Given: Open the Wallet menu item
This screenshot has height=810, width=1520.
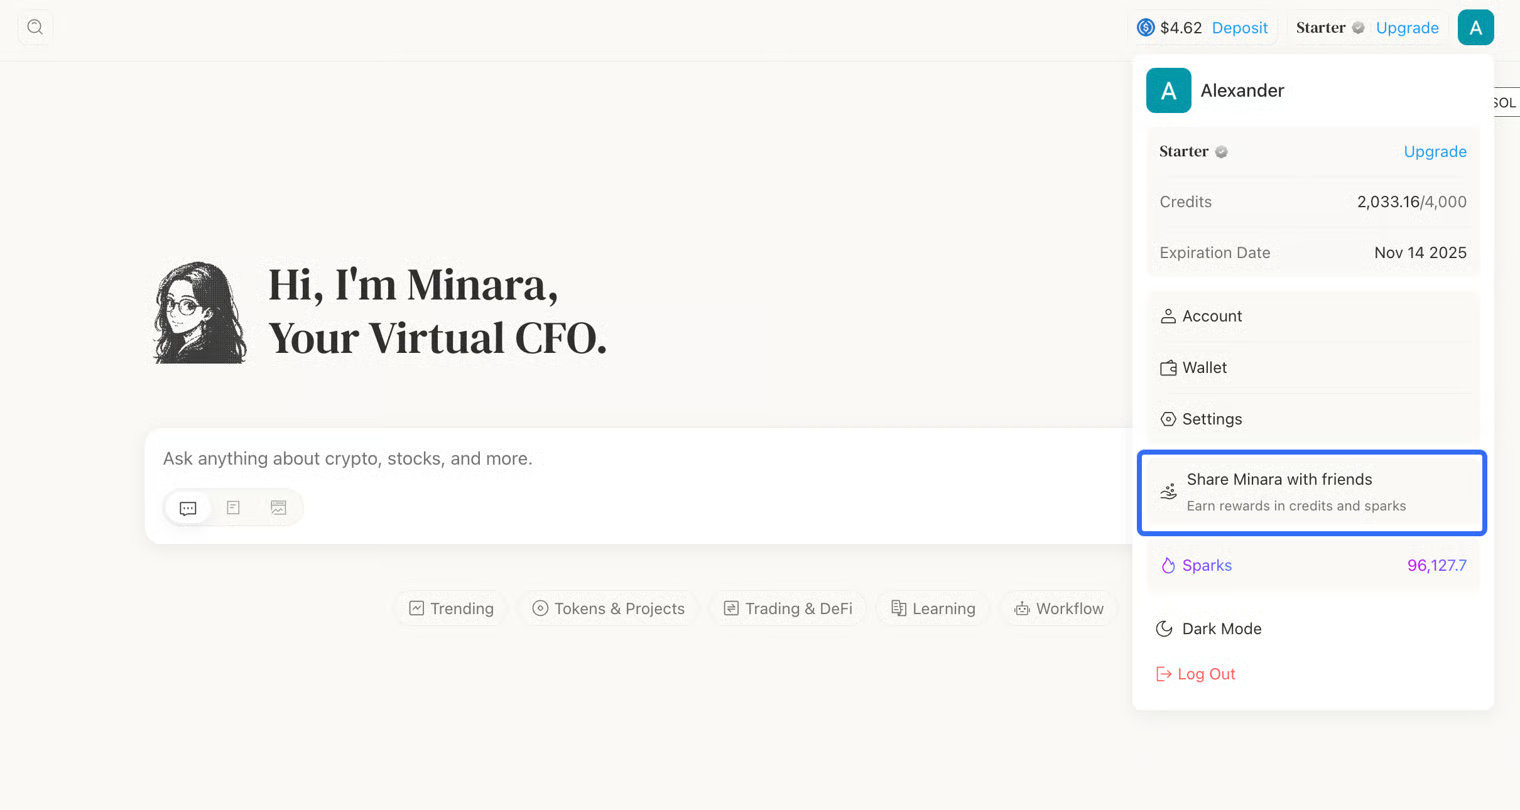Looking at the screenshot, I should click(x=1204, y=368).
